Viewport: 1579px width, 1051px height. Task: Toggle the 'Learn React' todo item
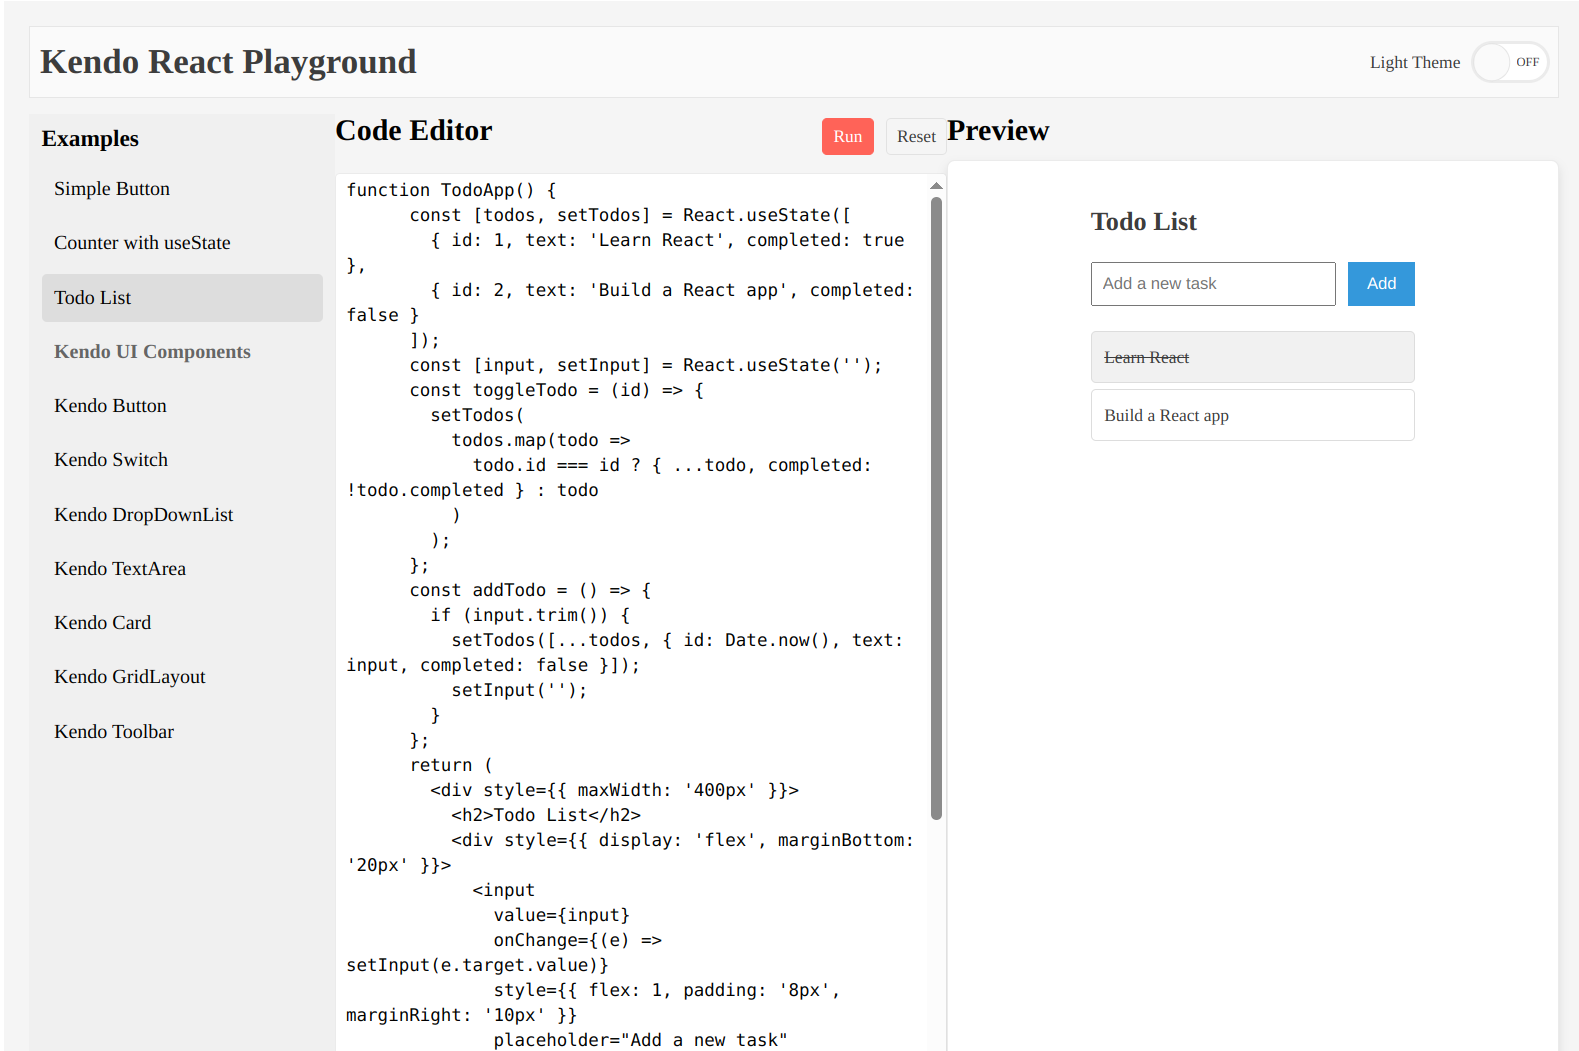tap(1252, 357)
